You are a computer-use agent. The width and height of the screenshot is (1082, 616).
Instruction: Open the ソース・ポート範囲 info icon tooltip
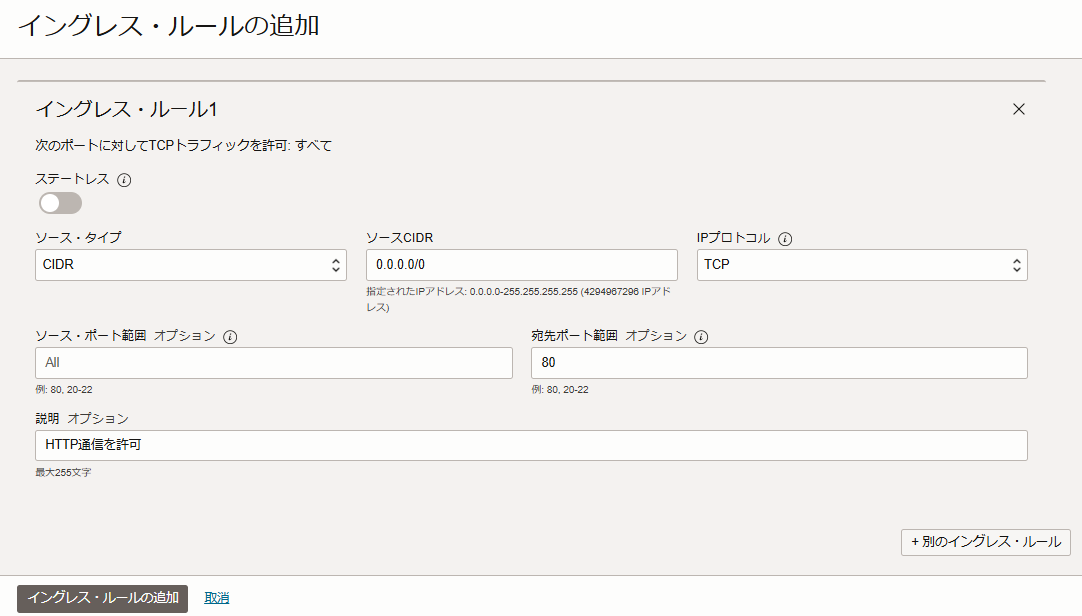pyautogui.click(x=230, y=337)
